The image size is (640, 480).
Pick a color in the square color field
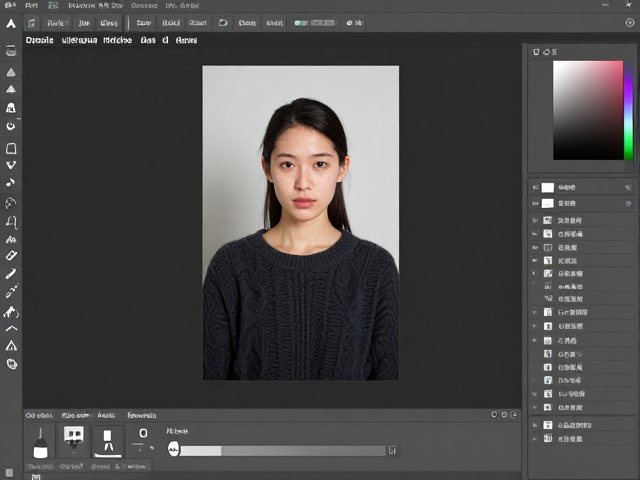[x=588, y=110]
